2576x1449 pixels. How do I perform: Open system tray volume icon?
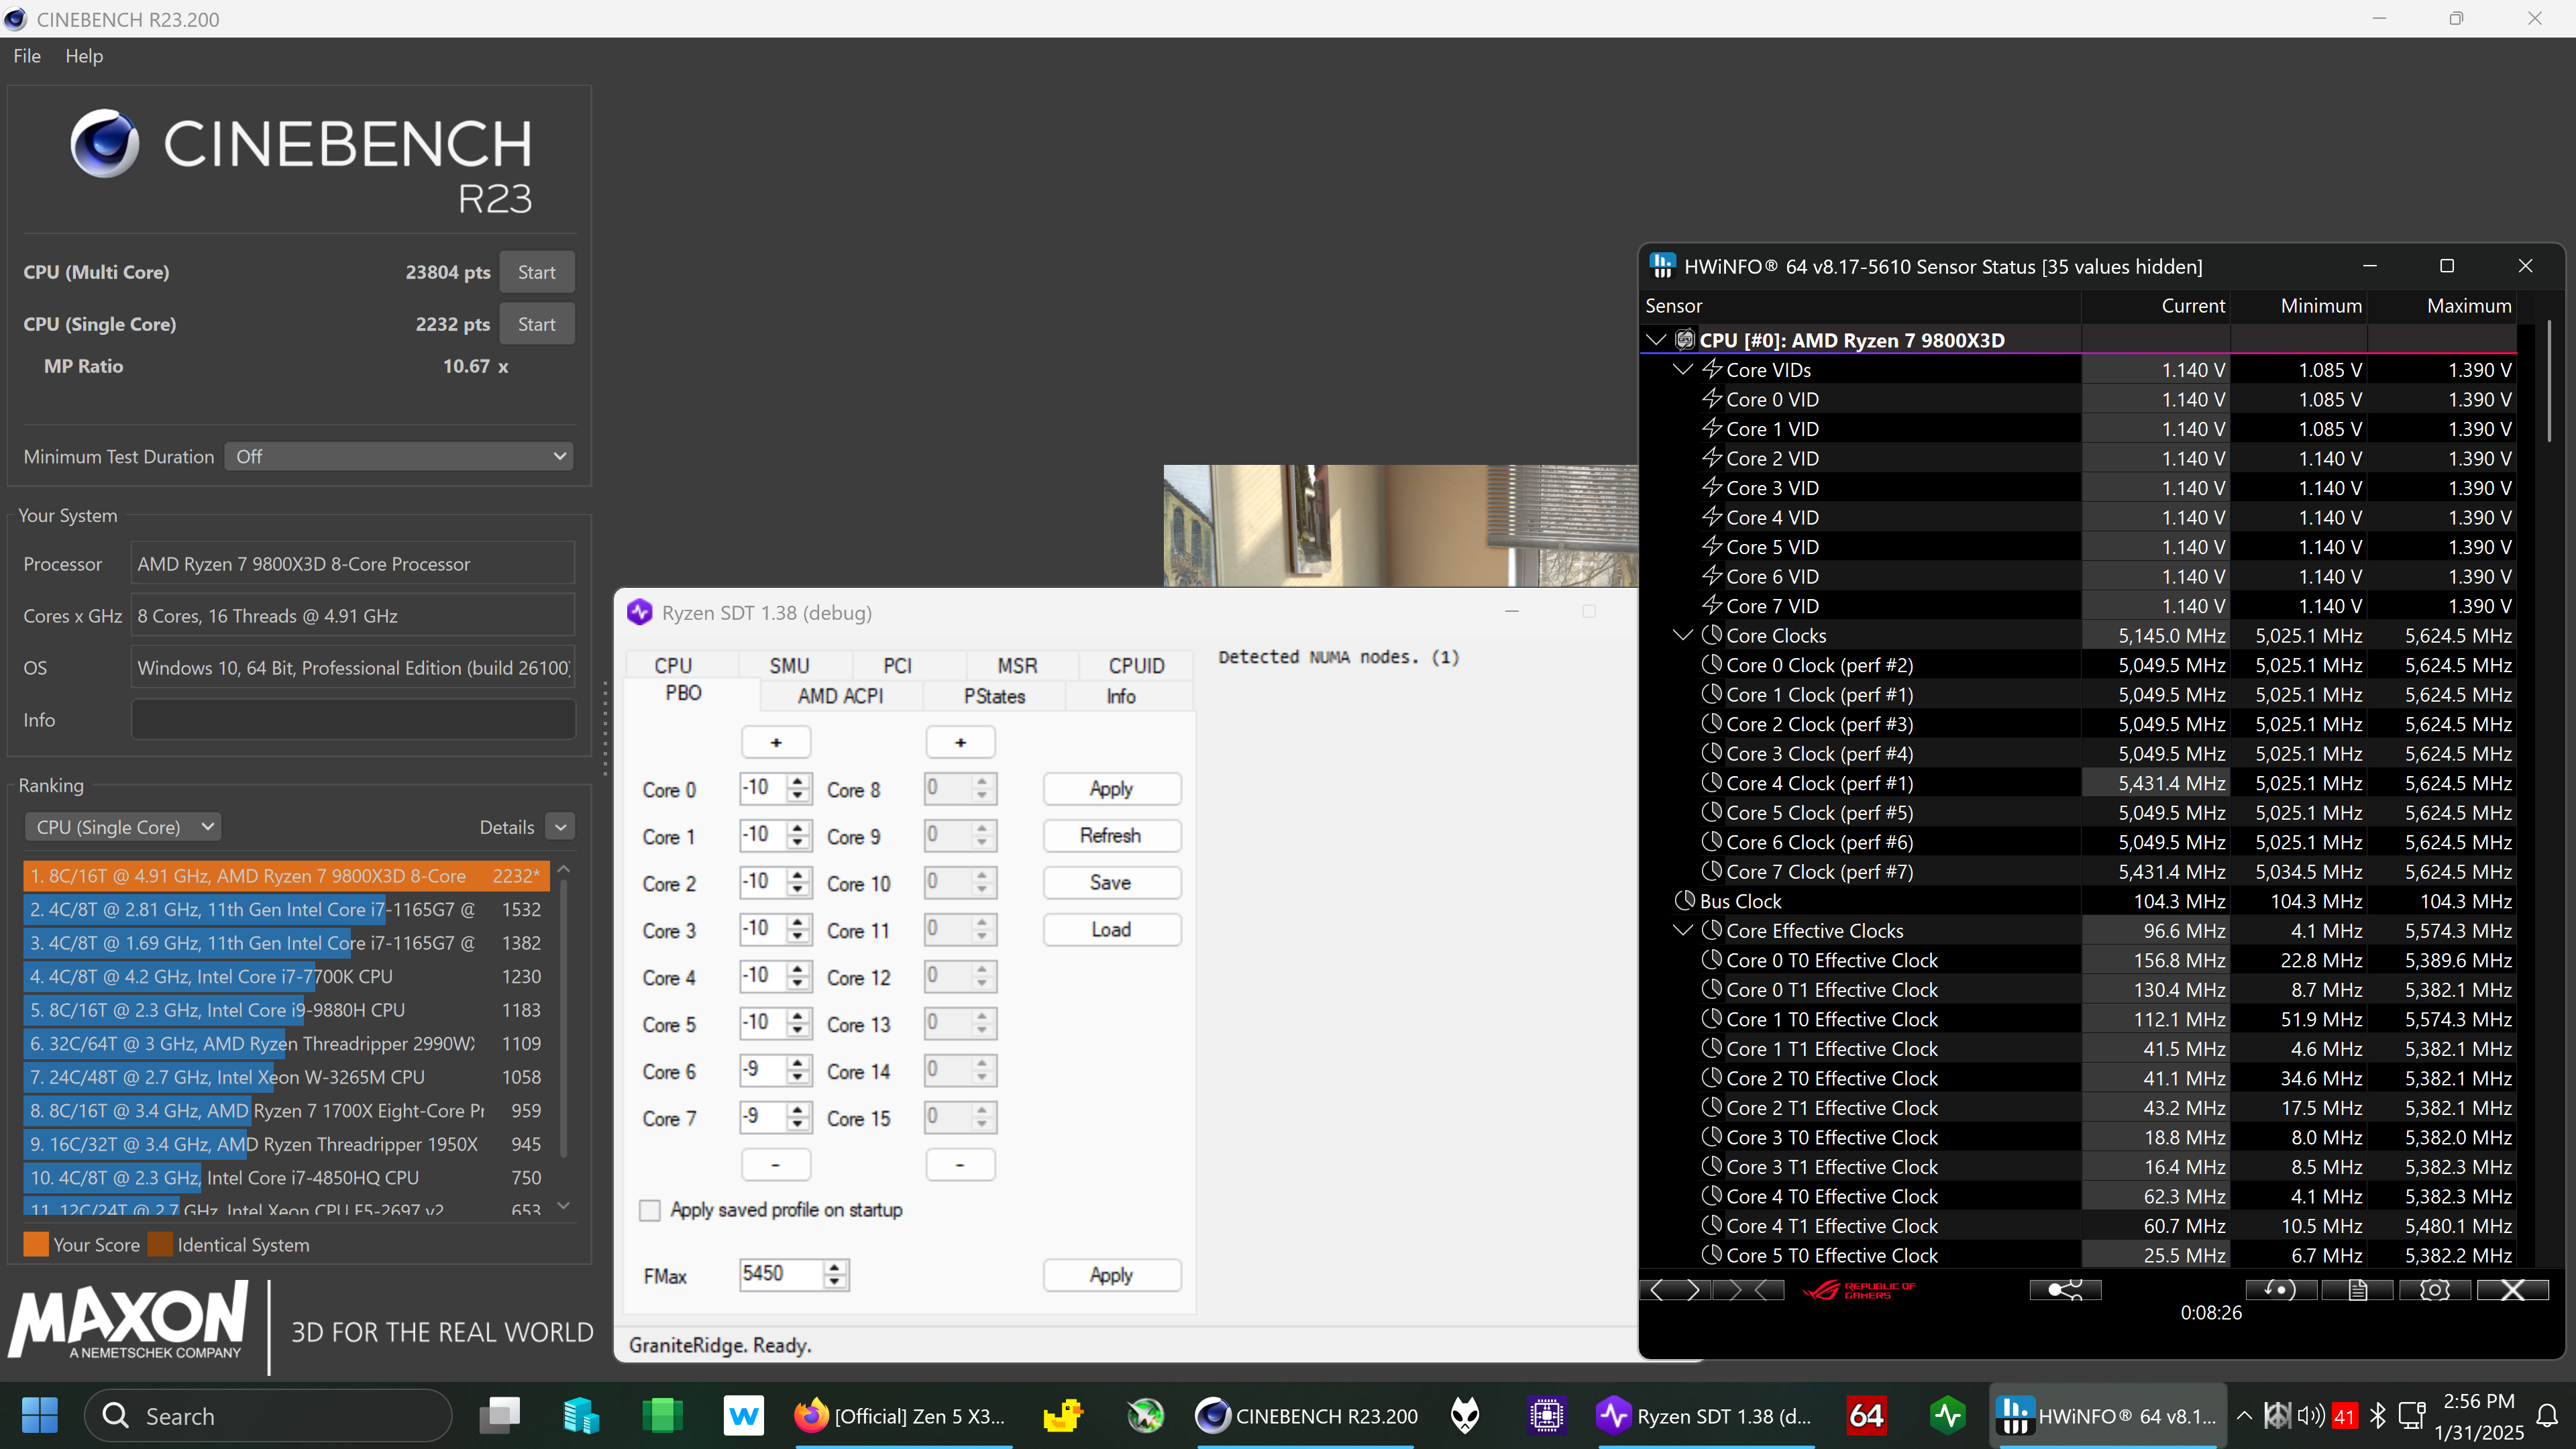coord(2310,1415)
